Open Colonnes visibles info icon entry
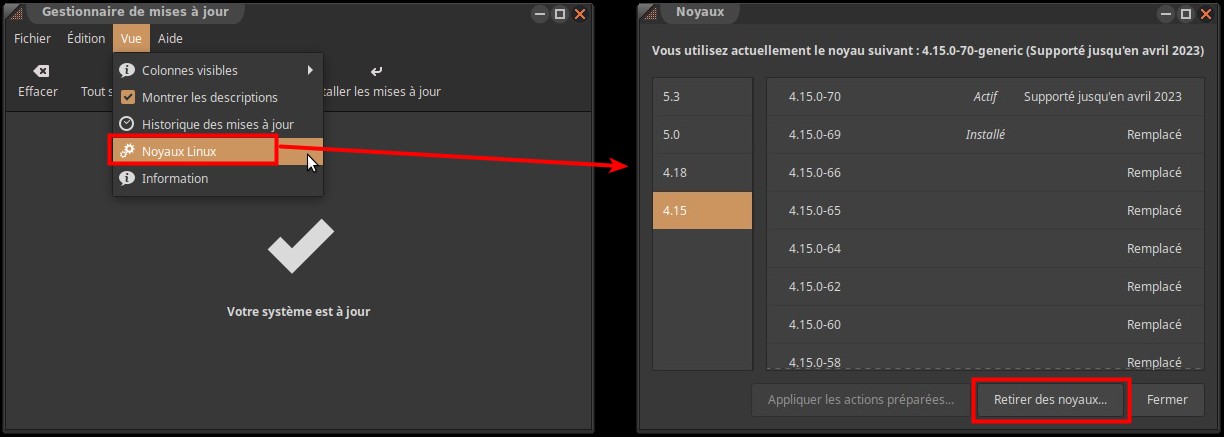This screenshot has width=1224, height=437. pos(127,71)
